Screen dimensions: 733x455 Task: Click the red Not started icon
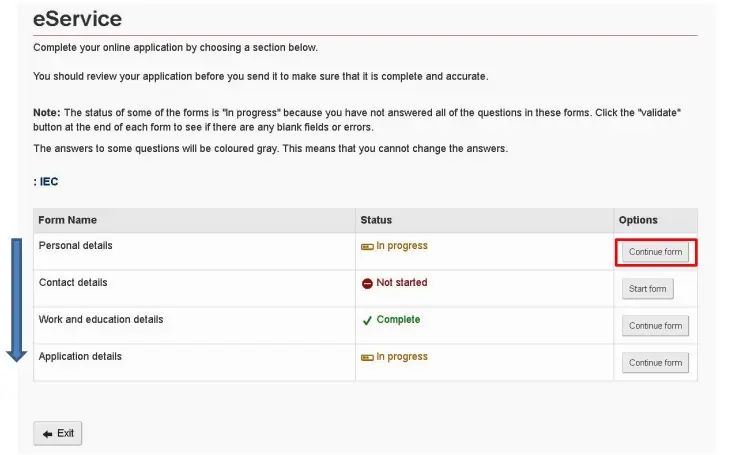pyautogui.click(x=367, y=283)
